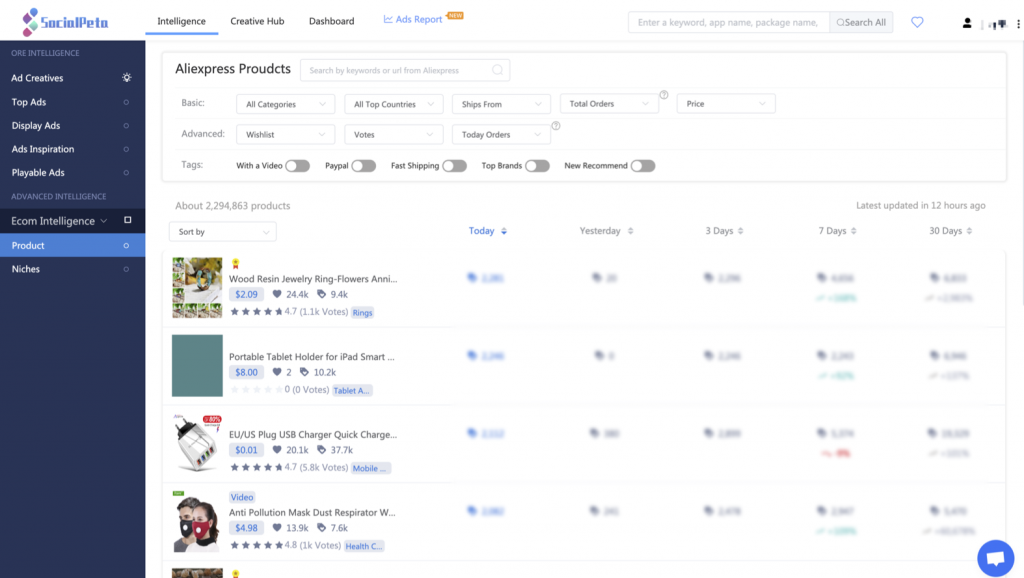Open the All Top Countries dropdown

pos(394,104)
